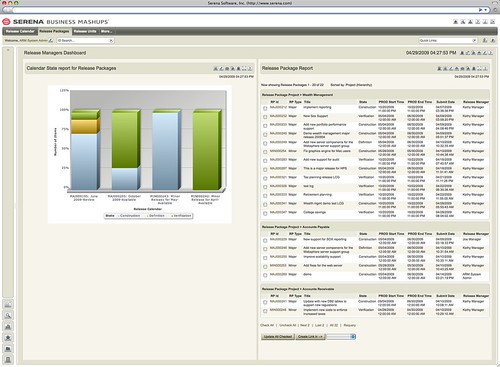
Task: Click the Verification entry in chart legend
Action: pyautogui.click(x=182, y=216)
